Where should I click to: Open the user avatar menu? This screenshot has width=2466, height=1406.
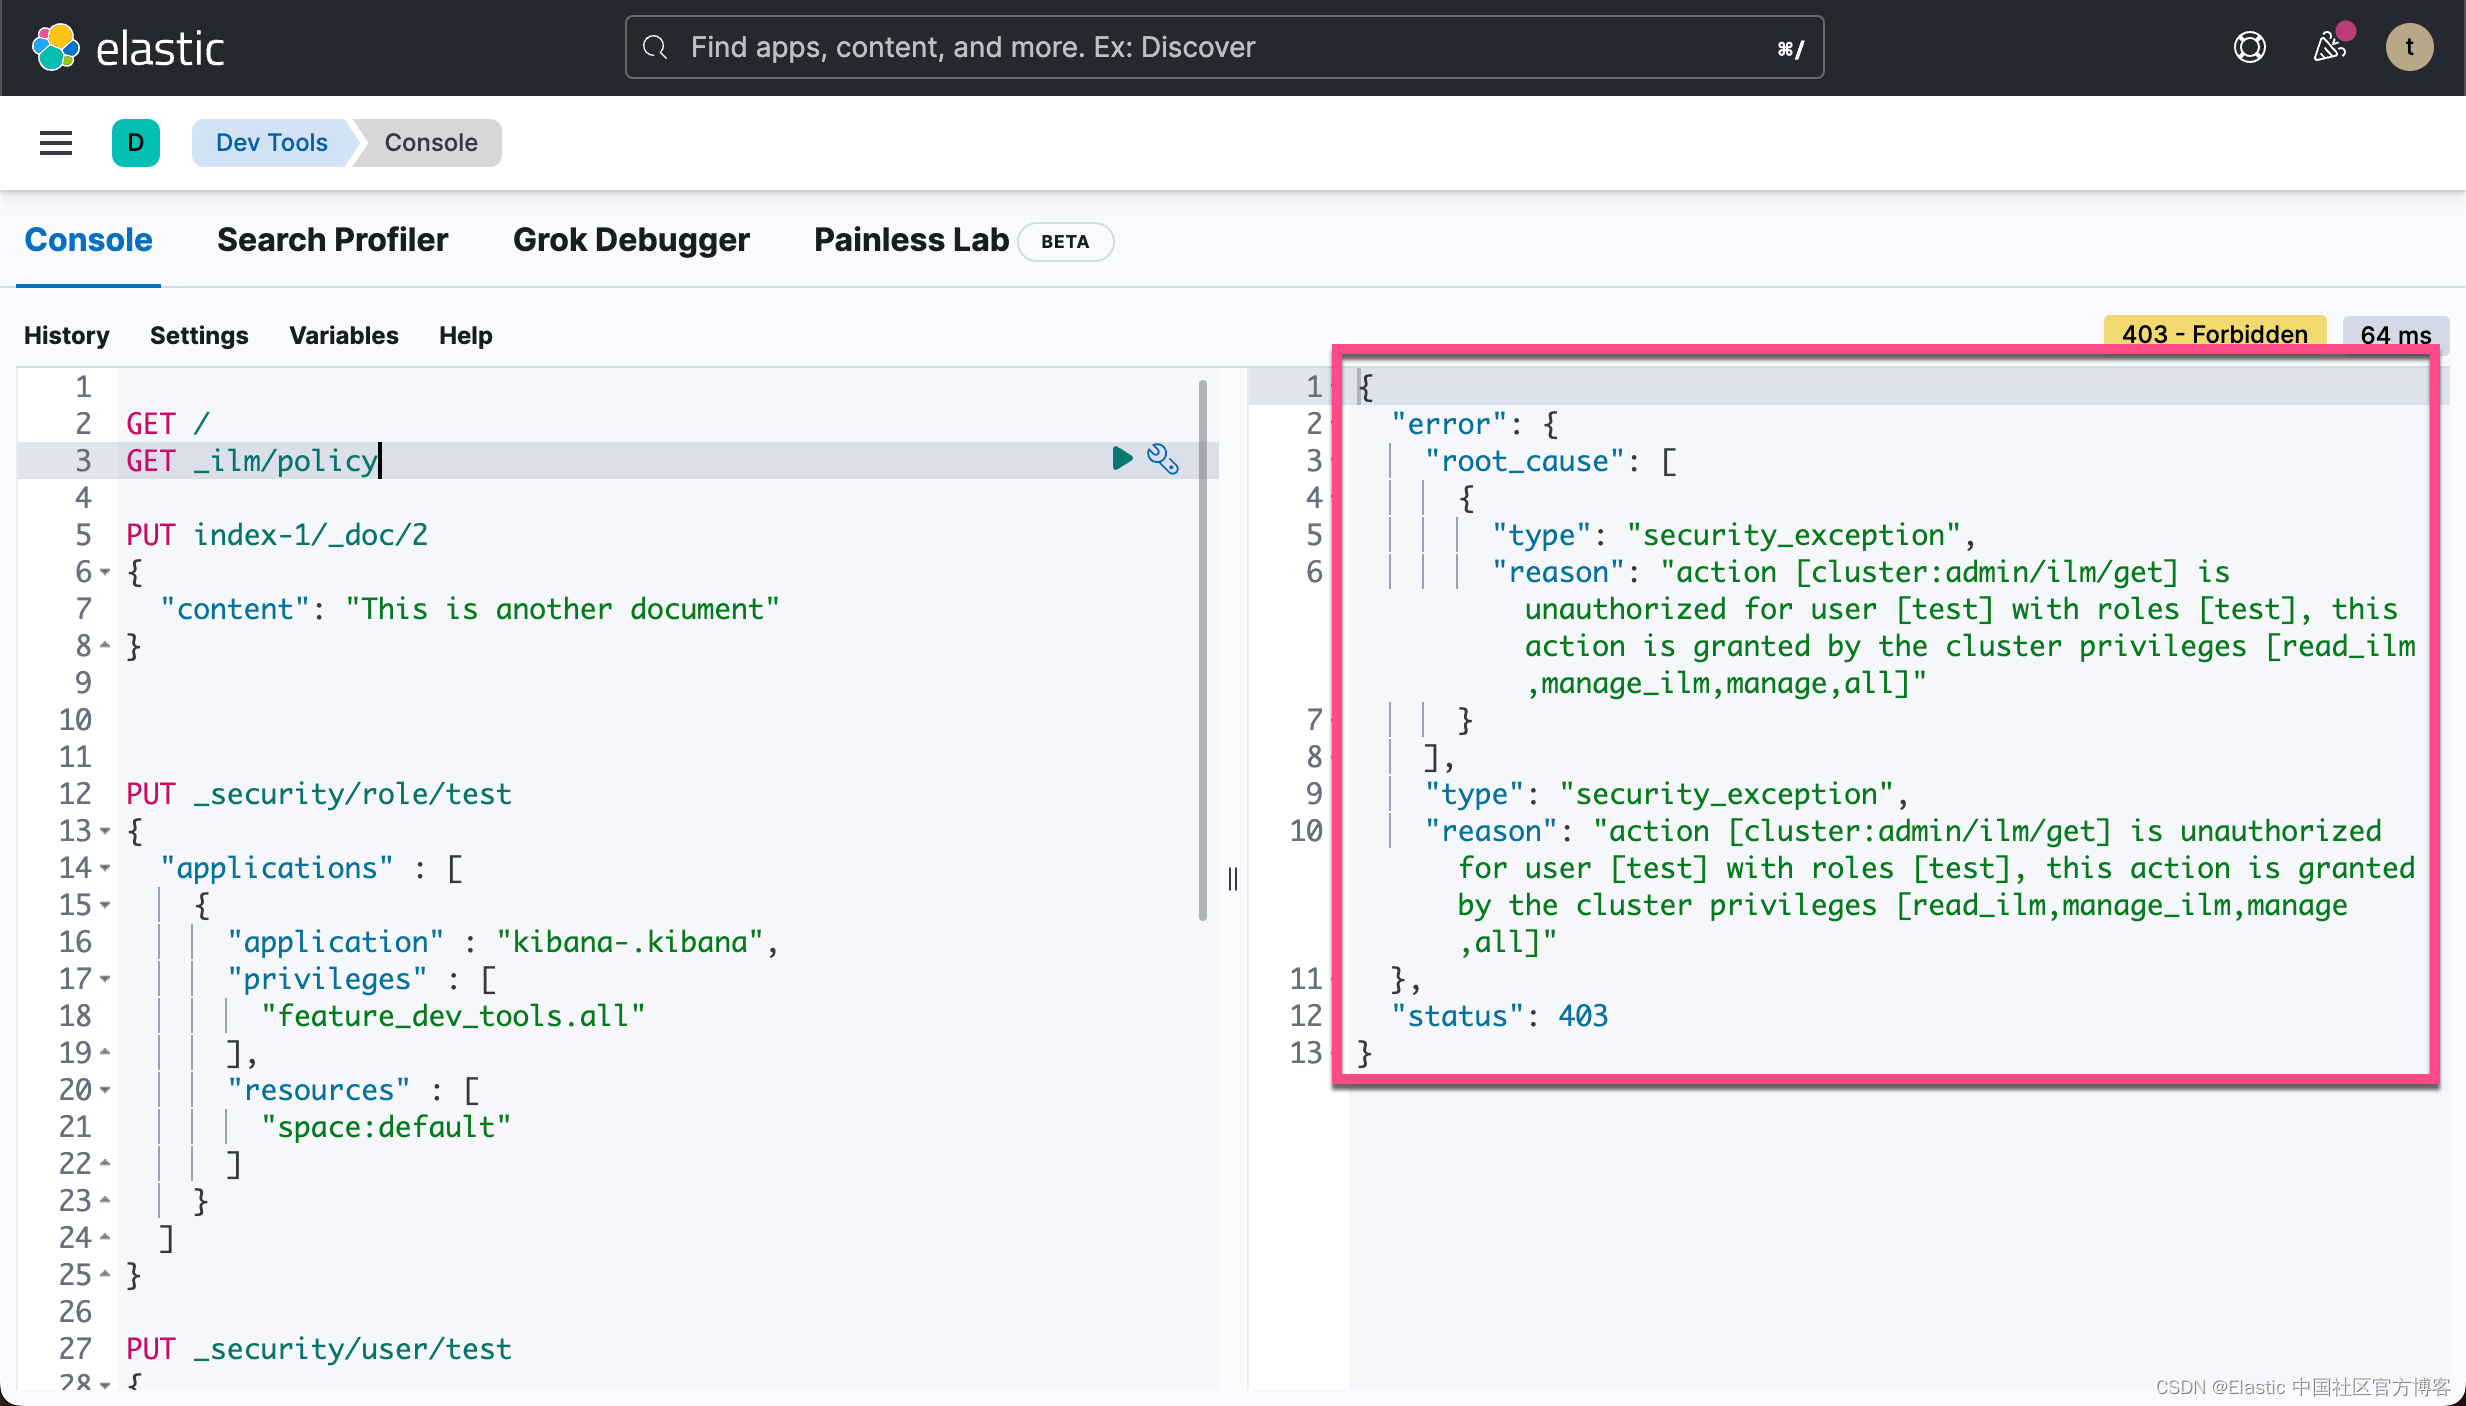pyautogui.click(x=2409, y=47)
